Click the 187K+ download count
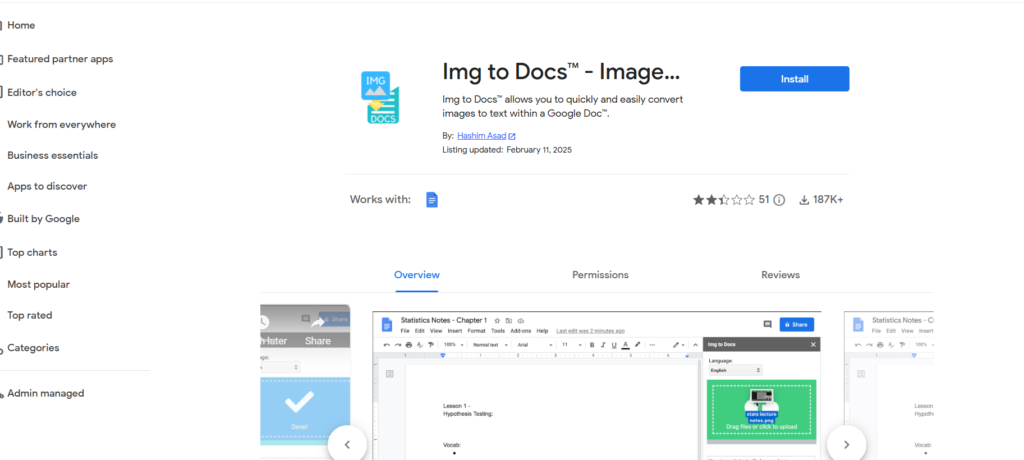The width and height of the screenshot is (1024, 460). pyautogui.click(x=828, y=200)
